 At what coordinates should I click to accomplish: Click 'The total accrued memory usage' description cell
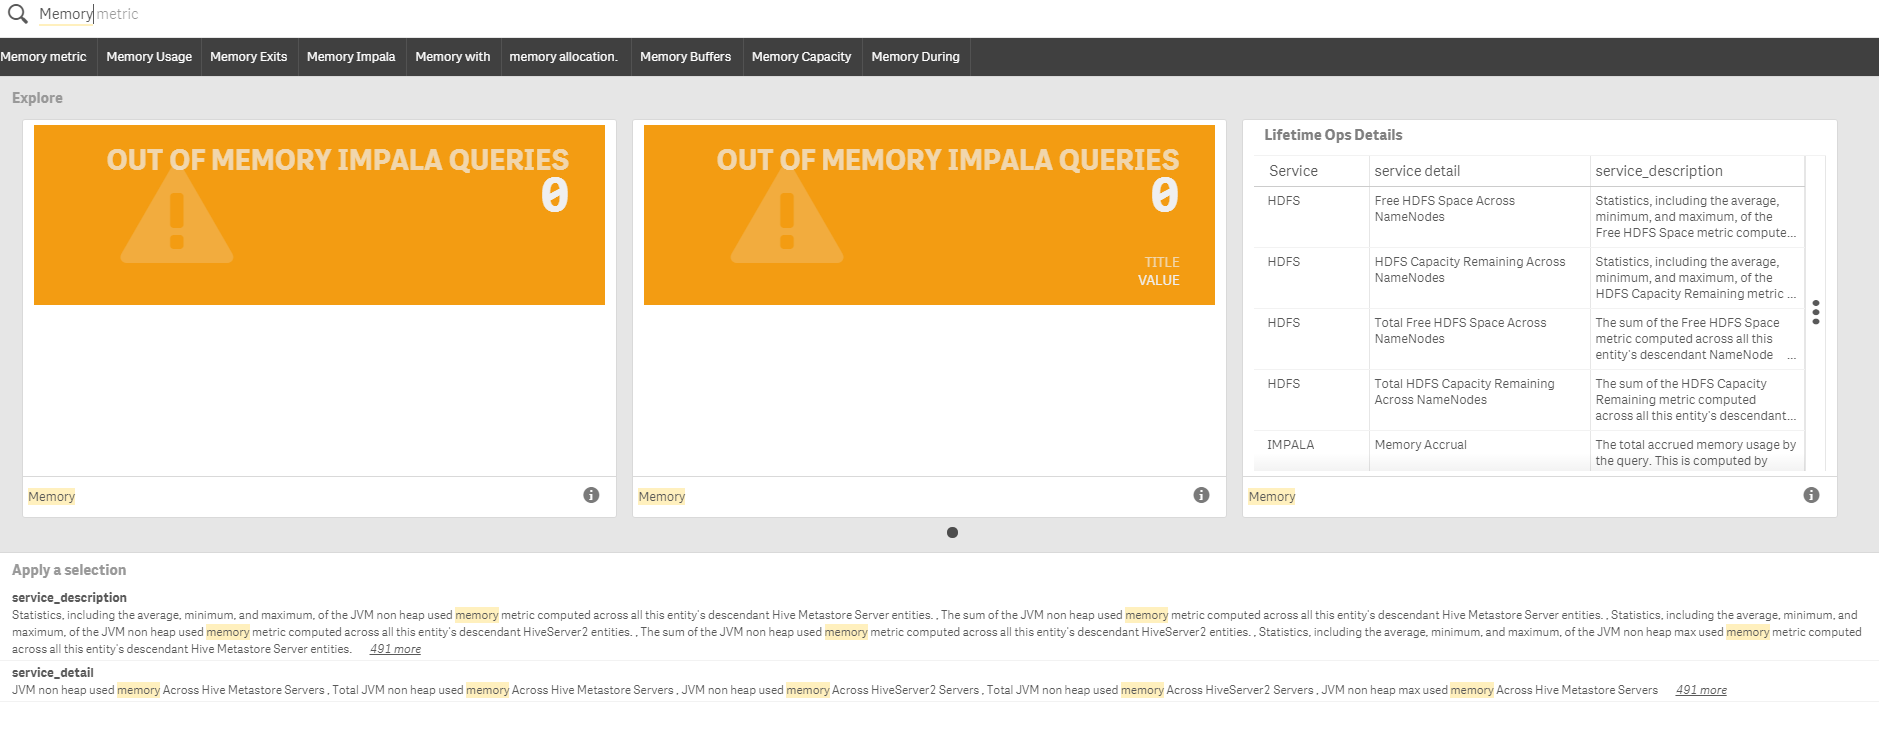pyautogui.click(x=1695, y=453)
